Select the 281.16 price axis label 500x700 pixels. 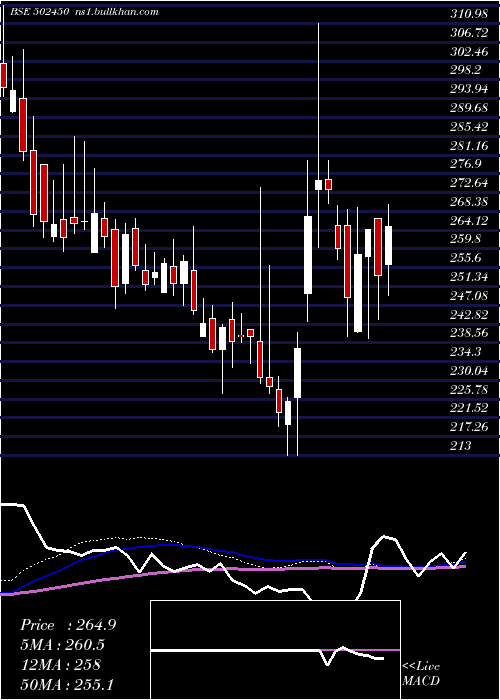tap(469, 146)
